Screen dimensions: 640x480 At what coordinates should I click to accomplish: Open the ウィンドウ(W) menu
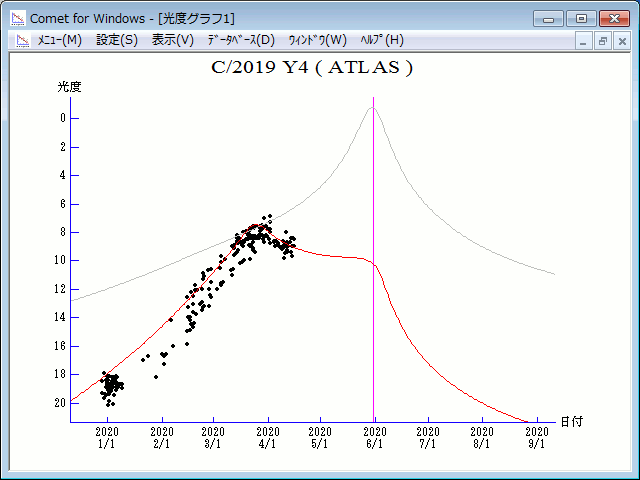pos(318,40)
